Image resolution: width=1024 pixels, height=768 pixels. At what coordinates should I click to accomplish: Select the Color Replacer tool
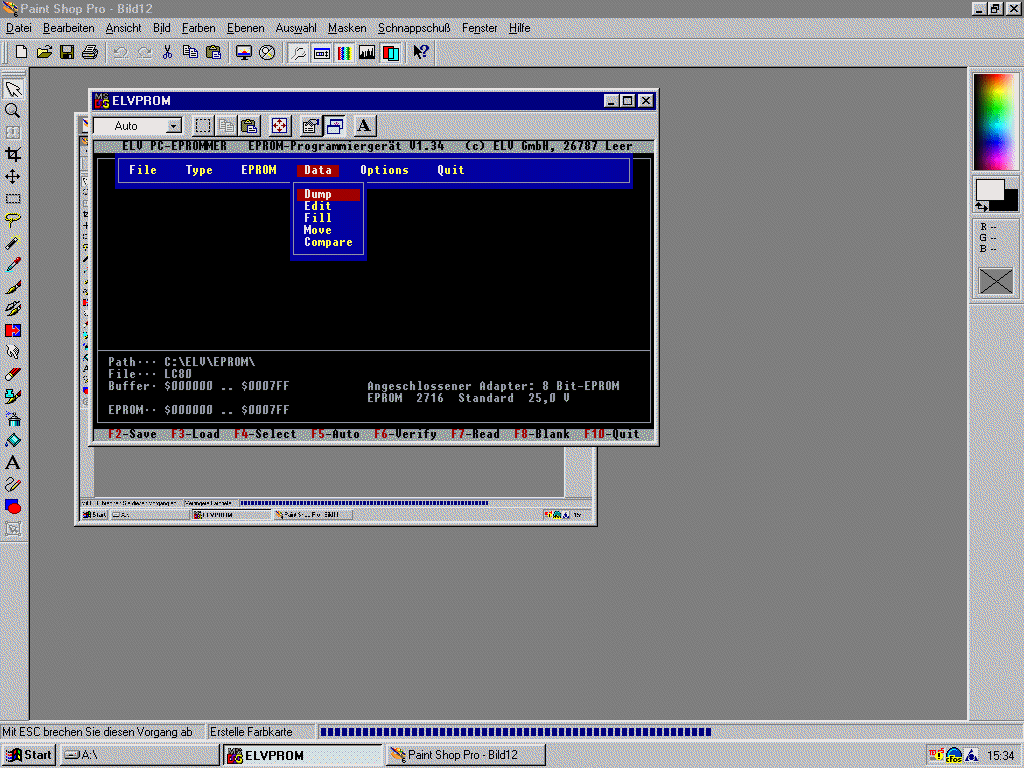[x=13, y=330]
